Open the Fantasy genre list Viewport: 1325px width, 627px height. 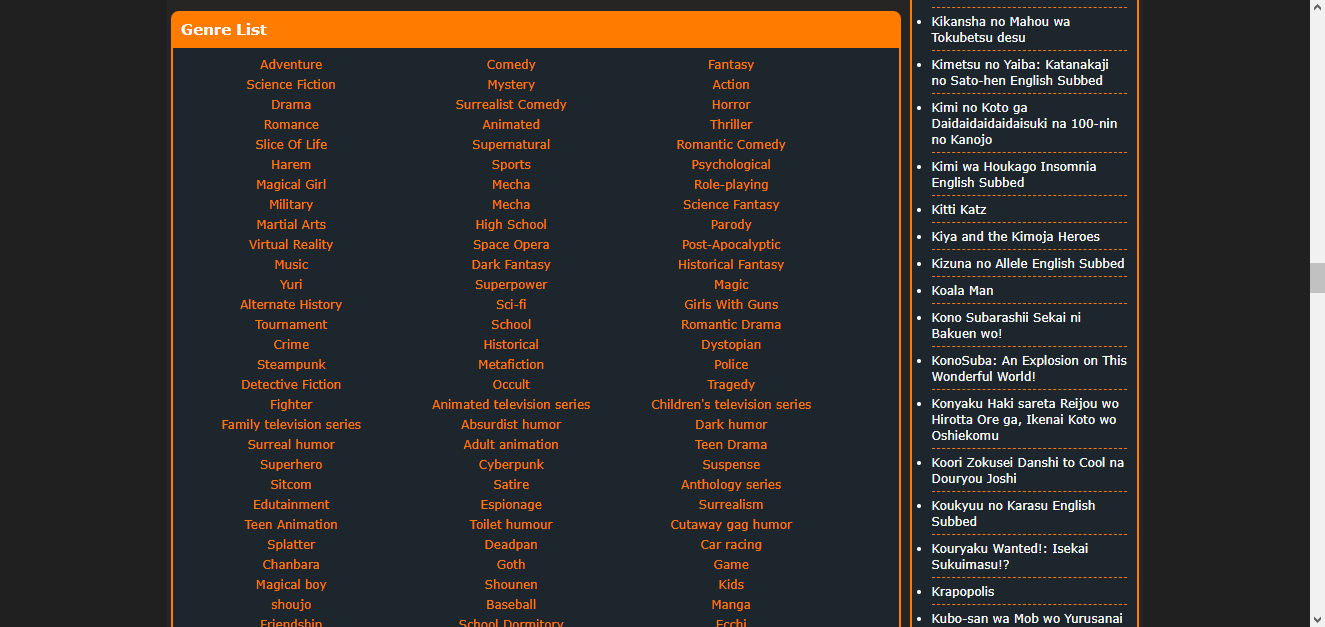click(x=731, y=64)
